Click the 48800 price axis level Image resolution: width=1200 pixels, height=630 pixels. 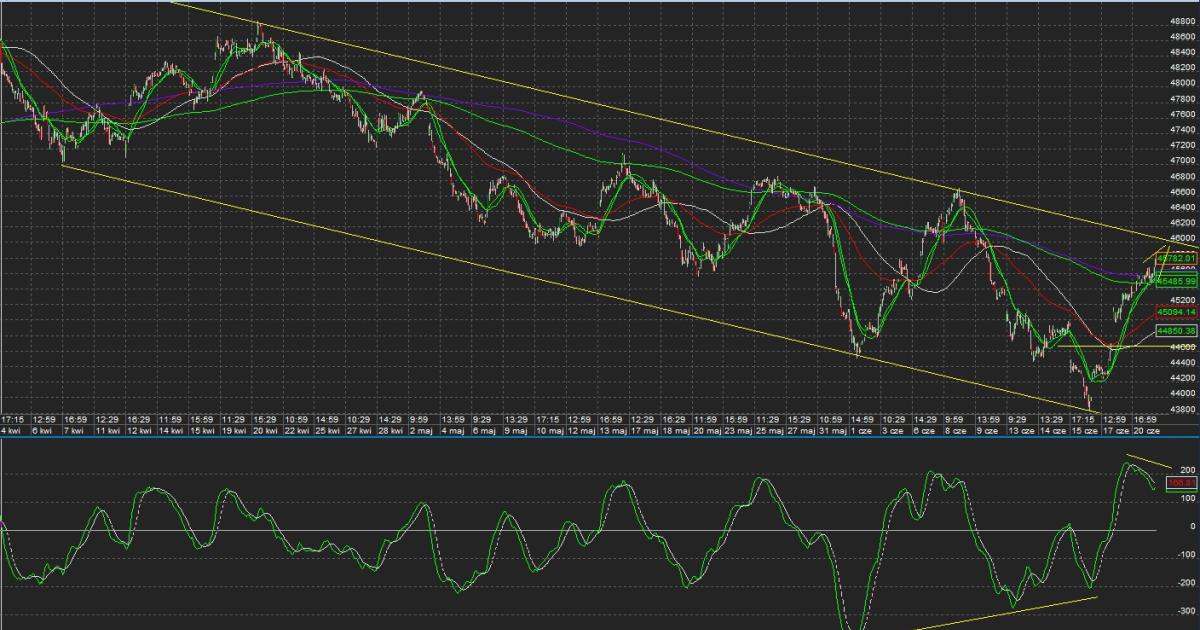(x=1181, y=20)
